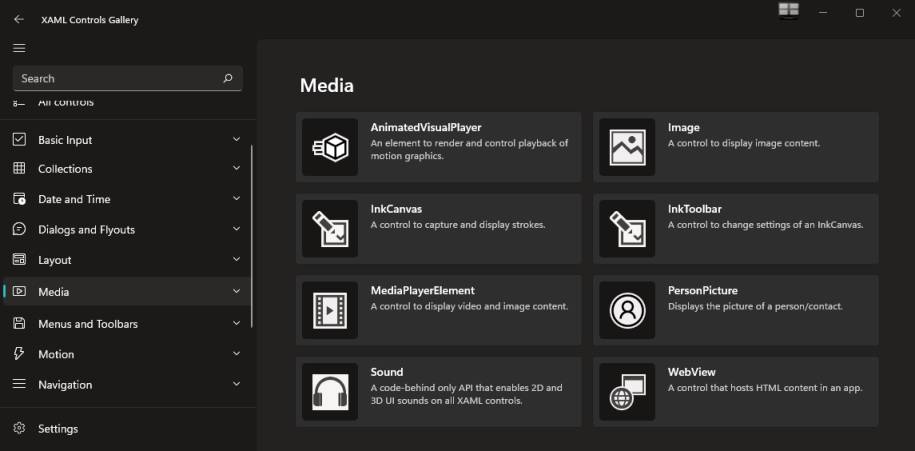Click the Date and Time calendar icon
This screenshot has height=451, width=915.
(19, 199)
